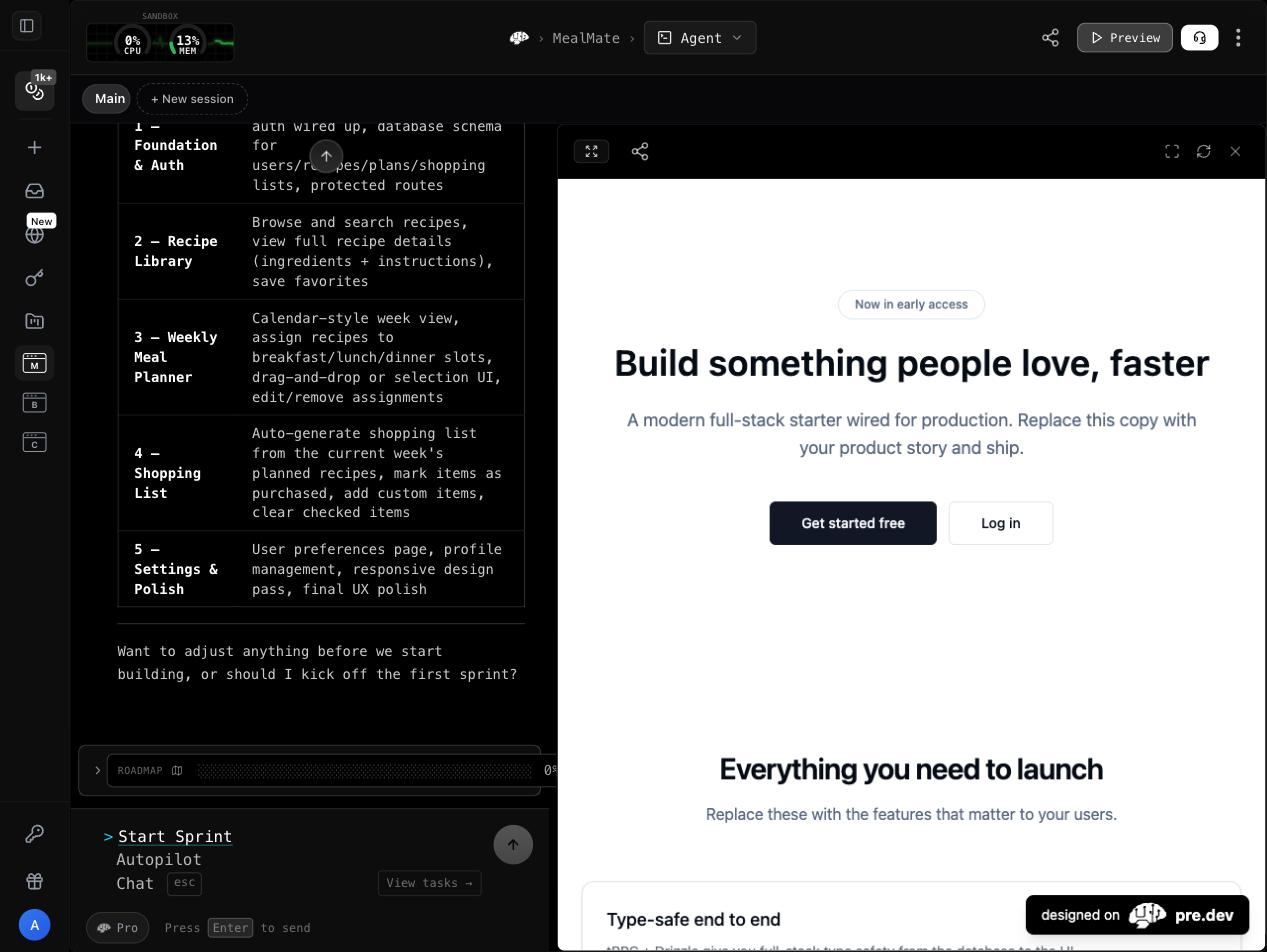Close the preview panel
1267x952 pixels.
(1236, 152)
